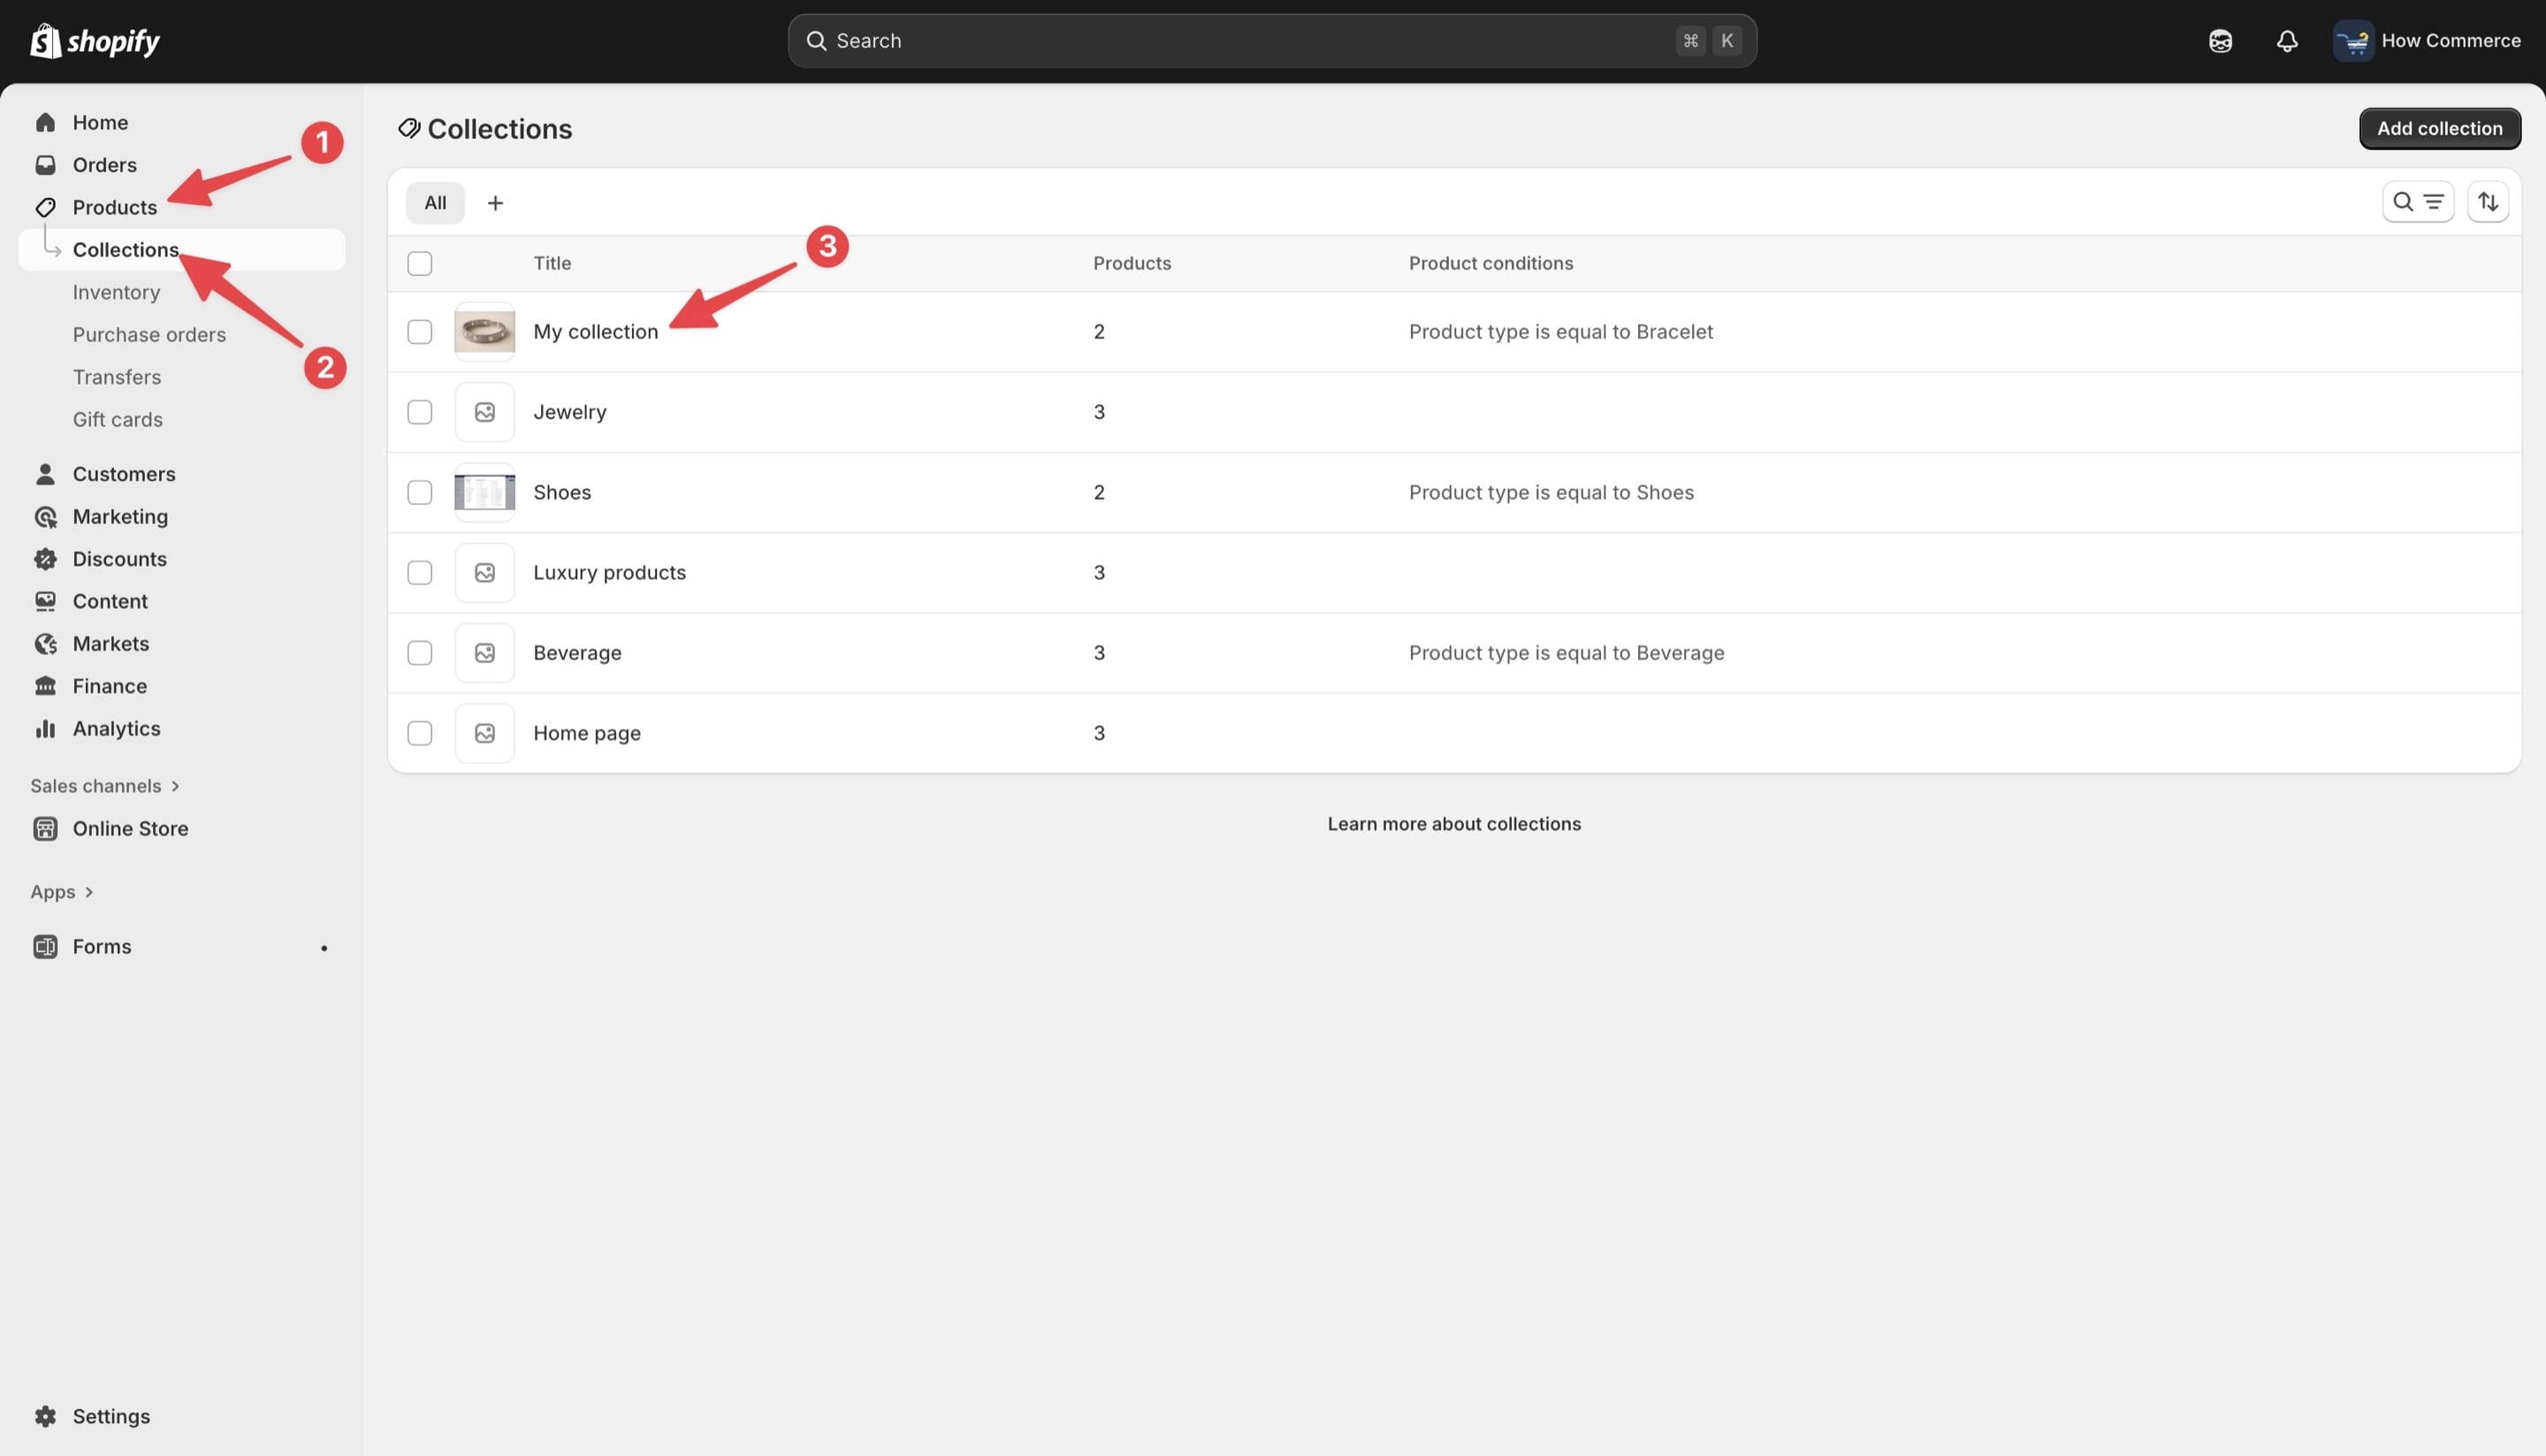Click the Forms app icon
The height and width of the screenshot is (1456, 2546).
coord(45,947)
